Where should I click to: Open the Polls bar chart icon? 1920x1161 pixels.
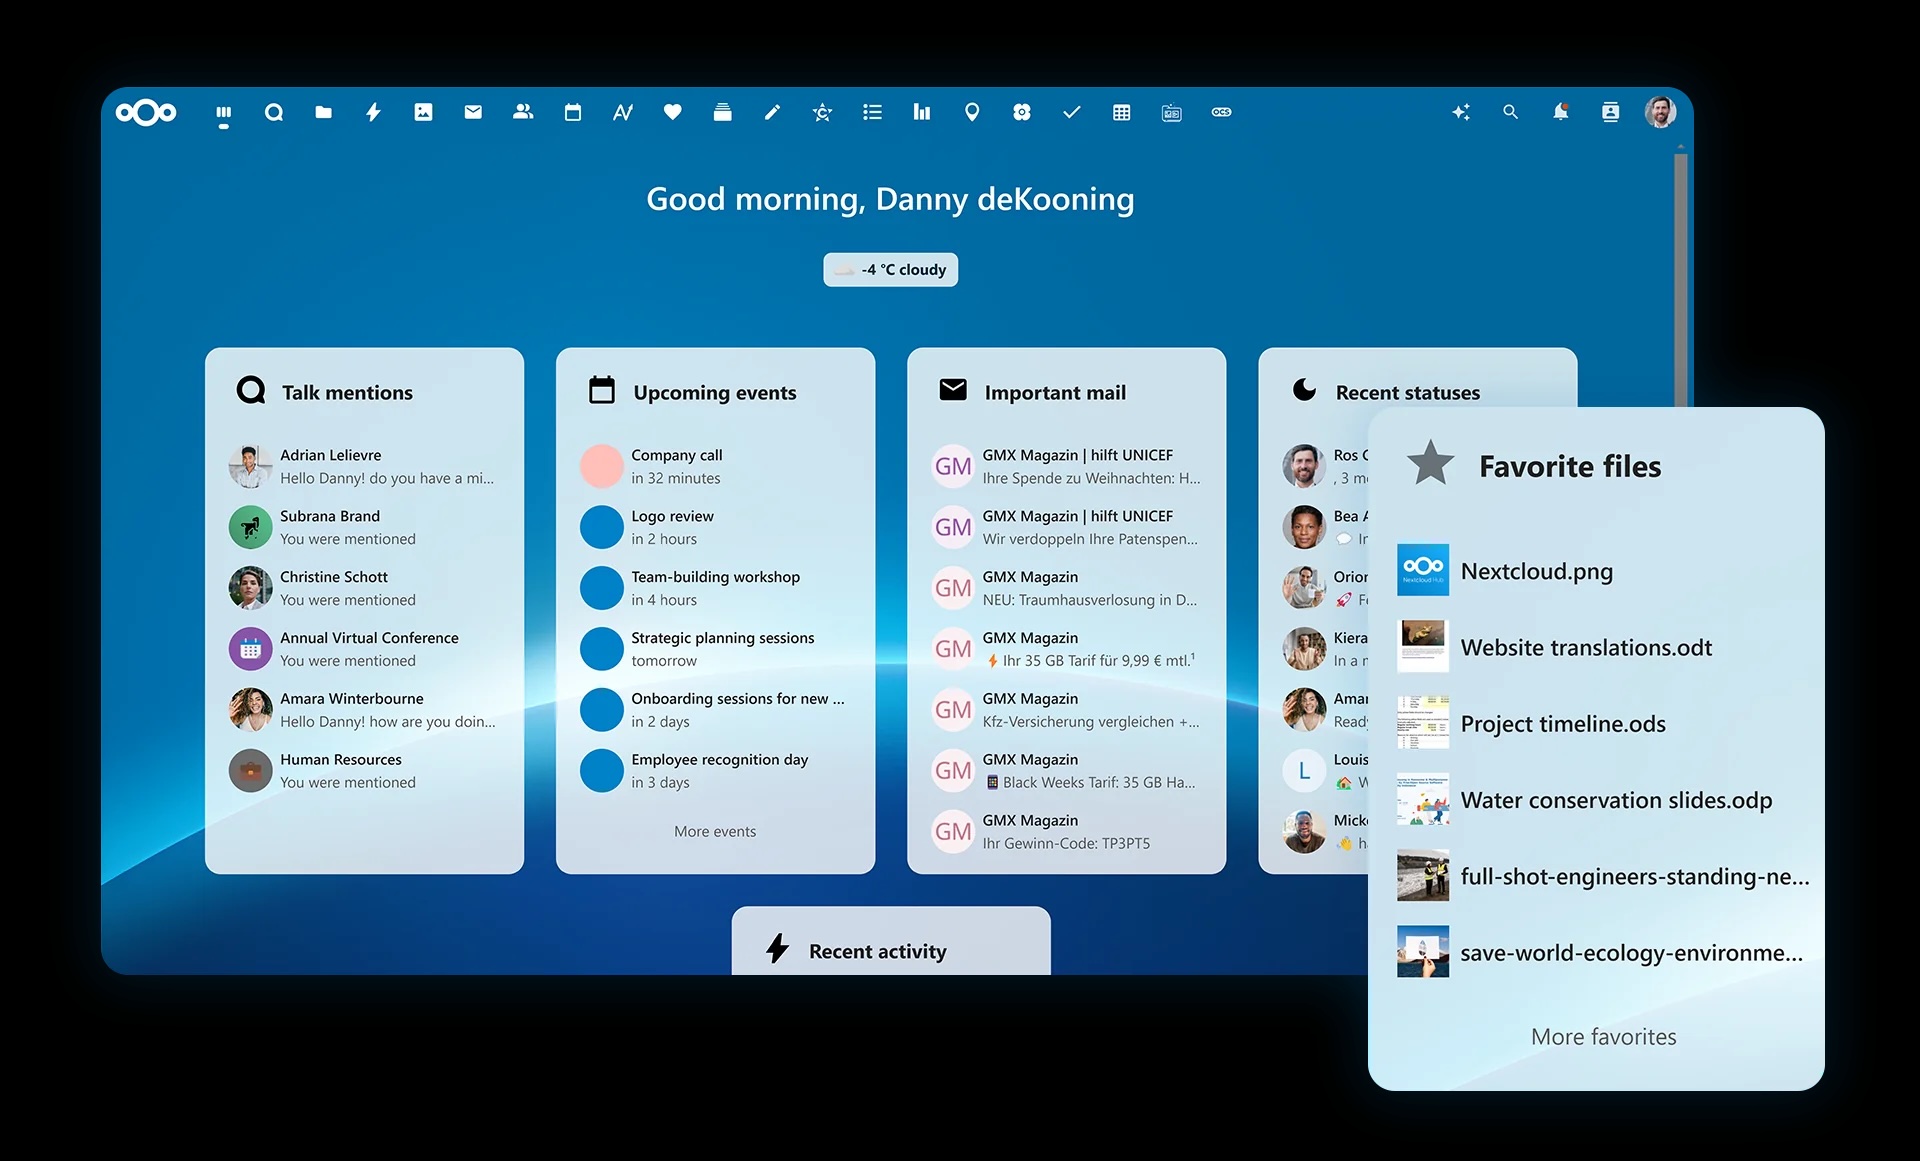coord(922,113)
